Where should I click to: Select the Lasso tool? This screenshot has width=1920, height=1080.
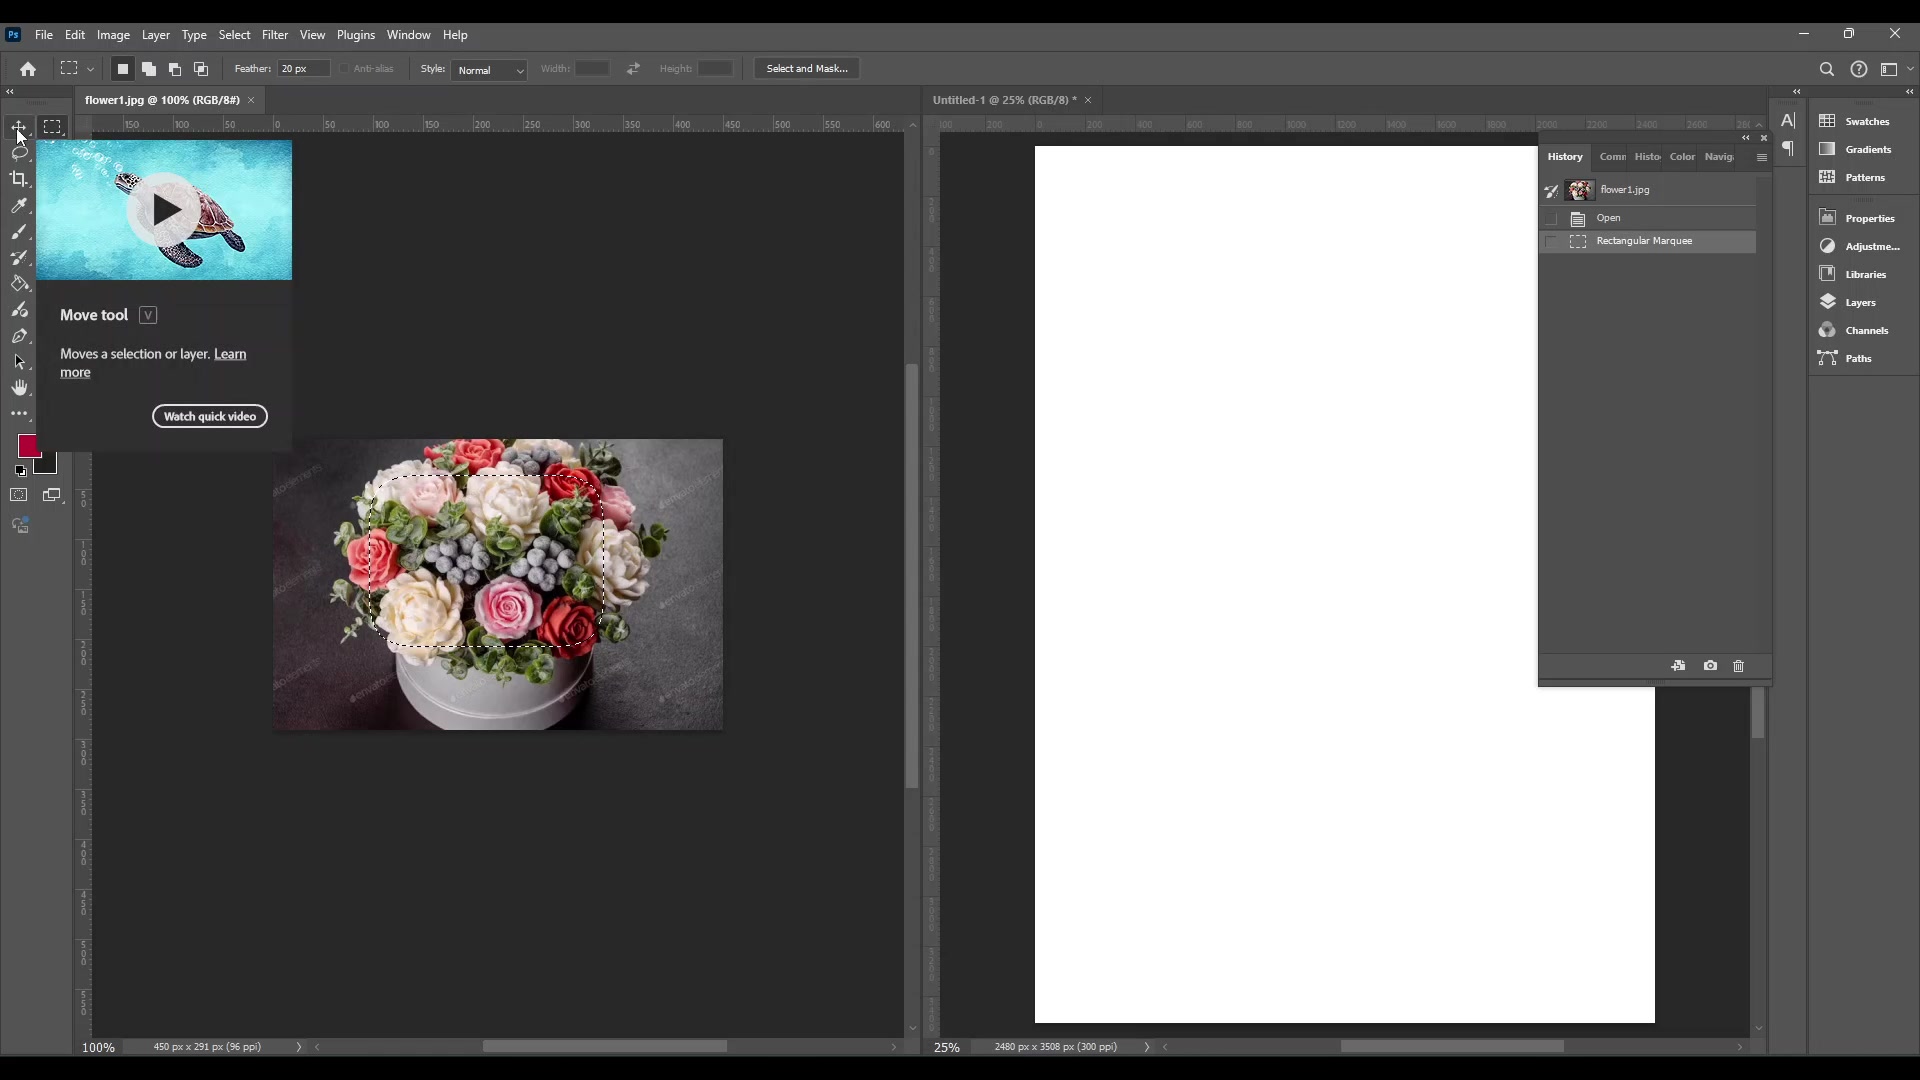pyautogui.click(x=19, y=153)
